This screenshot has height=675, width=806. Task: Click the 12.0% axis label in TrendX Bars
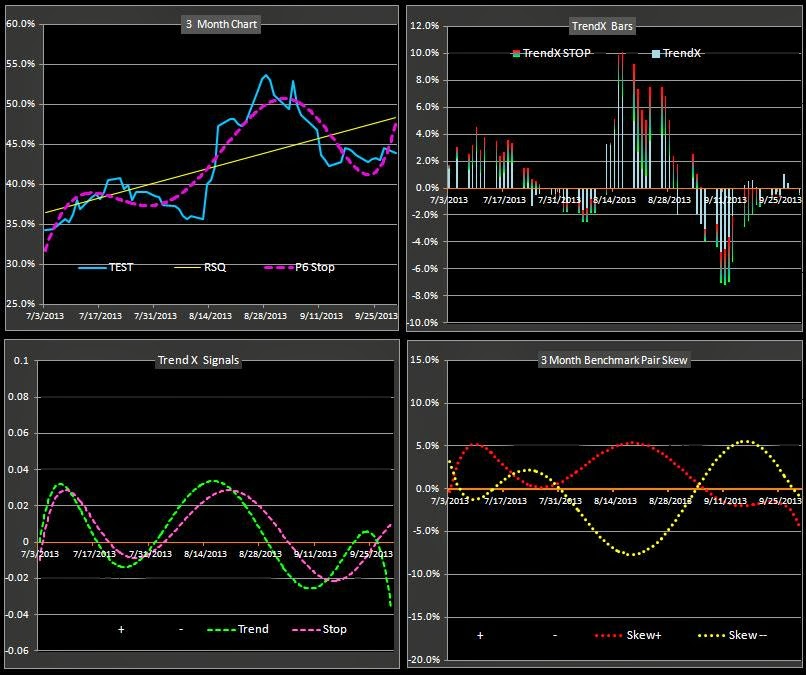pyautogui.click(x=425, y=26)
